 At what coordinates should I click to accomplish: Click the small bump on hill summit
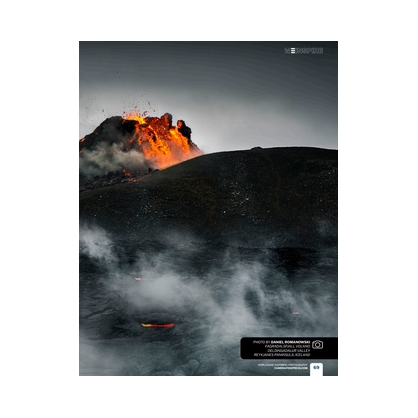256,148
